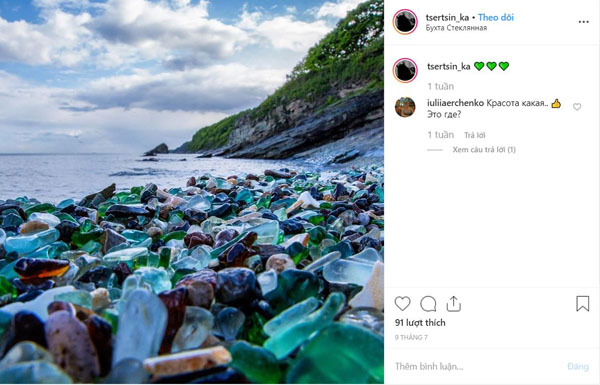Open tsertsin_ka username in the caption
Viewport: 600px width, 385px height.
tap(448, 66)
